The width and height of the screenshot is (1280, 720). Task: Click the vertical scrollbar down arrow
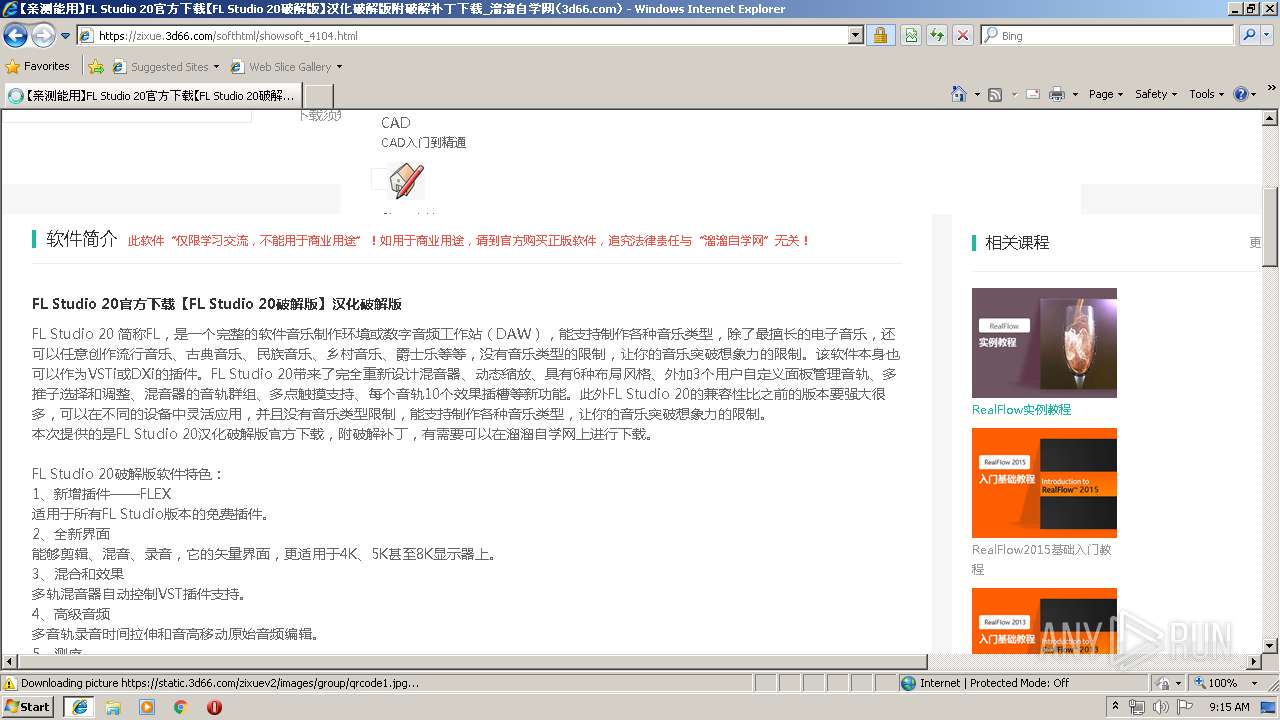coord(1270,646)
